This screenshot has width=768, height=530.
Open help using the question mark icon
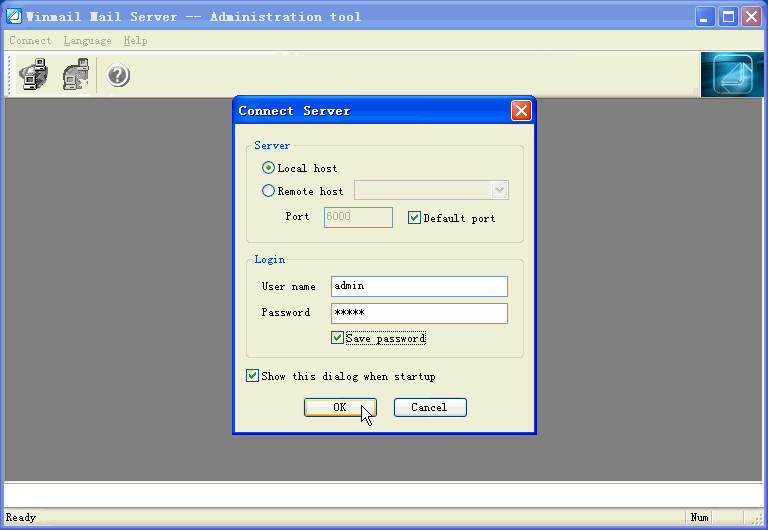pyautogui.click(x=118, y=75)
